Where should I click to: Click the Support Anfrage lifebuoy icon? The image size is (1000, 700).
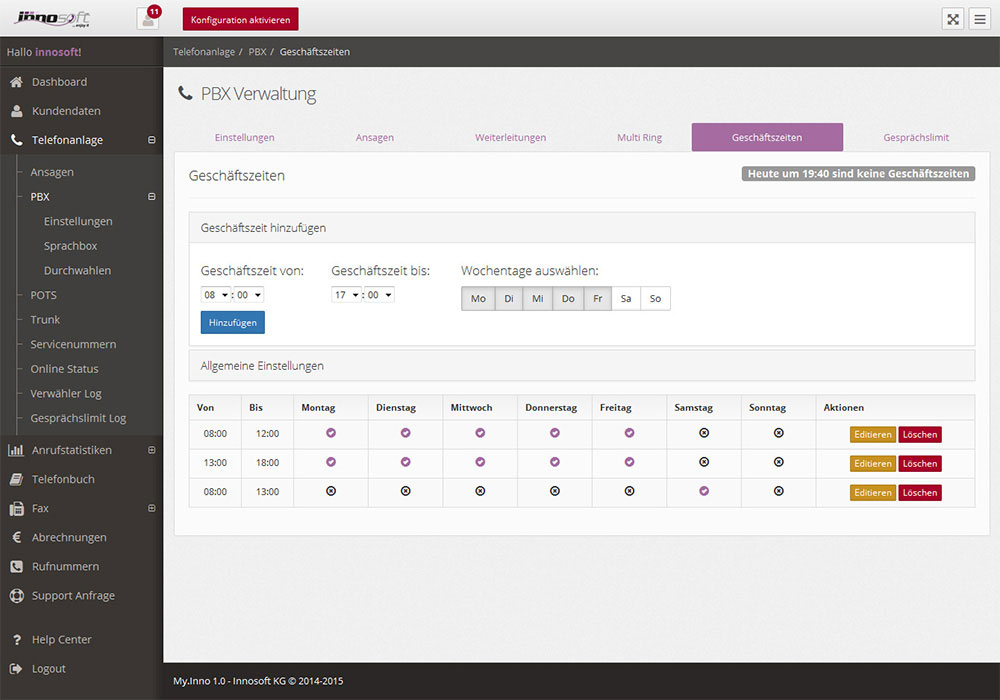point(17,595)
